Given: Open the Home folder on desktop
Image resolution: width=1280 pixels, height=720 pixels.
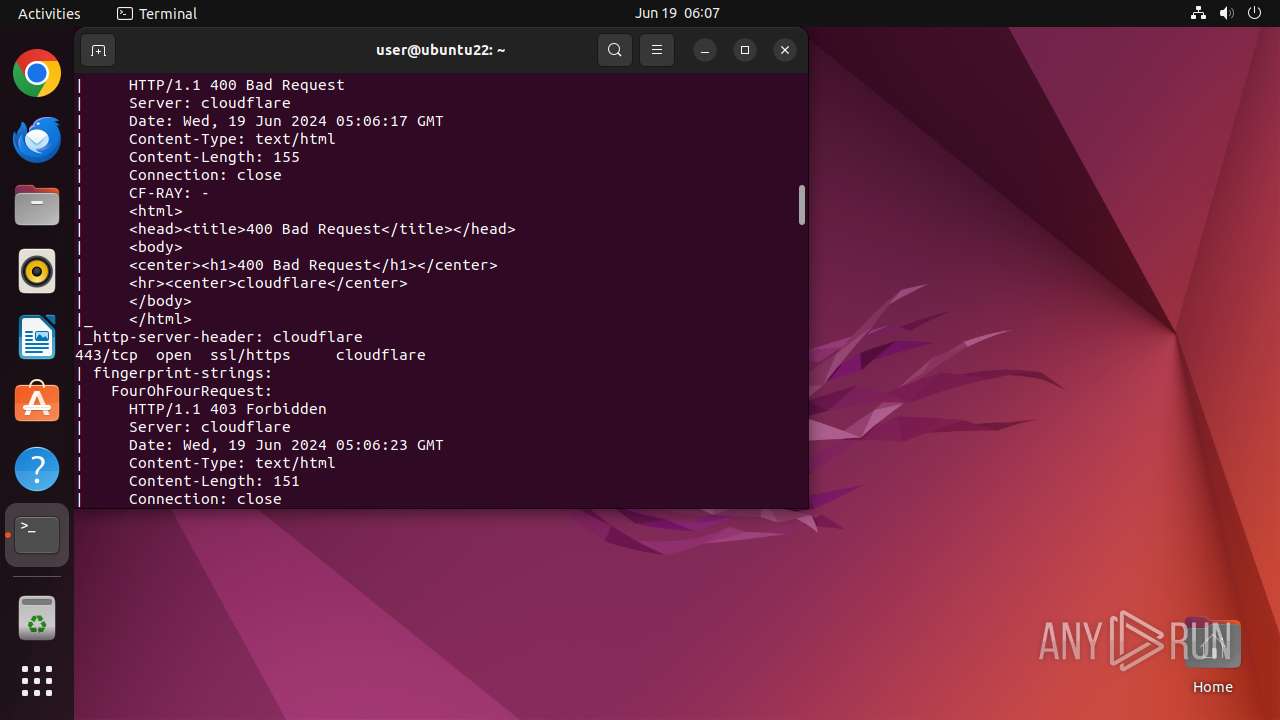Looking at the screenshot, I should [1212, 657].
